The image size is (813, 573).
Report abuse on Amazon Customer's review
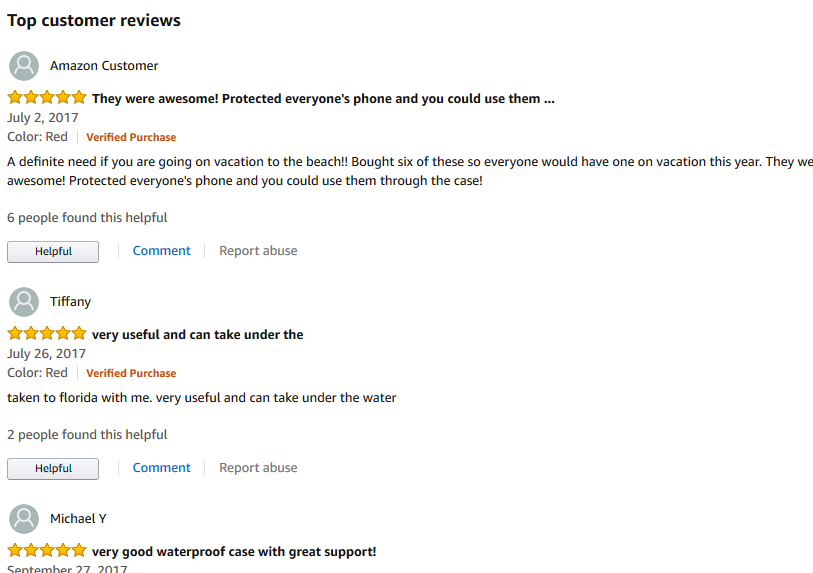pyautogui.click(x=258, y=251)
